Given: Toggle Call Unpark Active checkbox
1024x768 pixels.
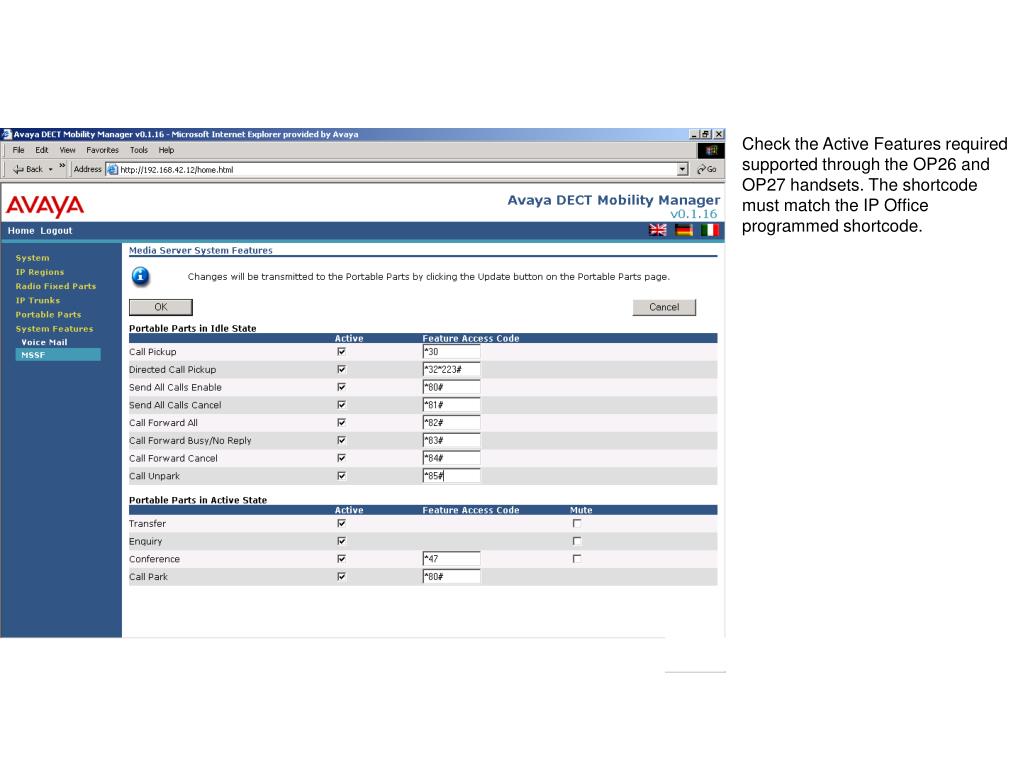Looking at the screenshot, I should point(342,475).
